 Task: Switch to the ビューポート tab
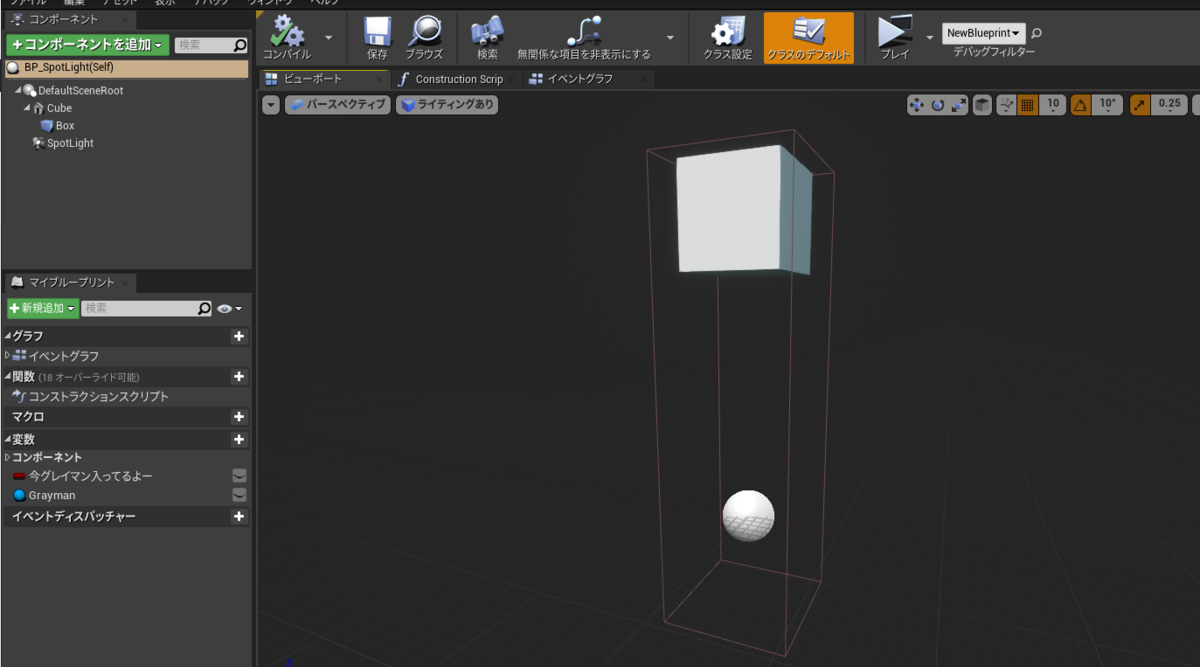click(323, 79)
